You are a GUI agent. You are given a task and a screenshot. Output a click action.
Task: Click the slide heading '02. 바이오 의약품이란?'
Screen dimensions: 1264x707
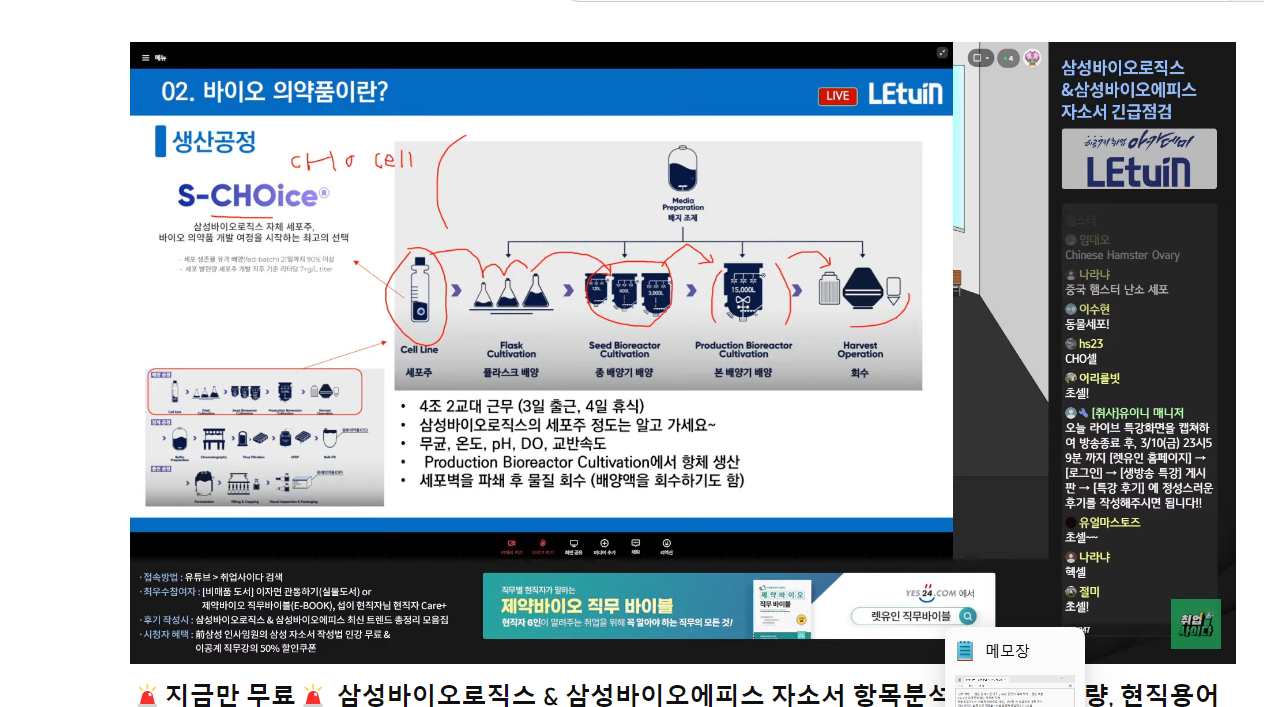click(275, 93)
